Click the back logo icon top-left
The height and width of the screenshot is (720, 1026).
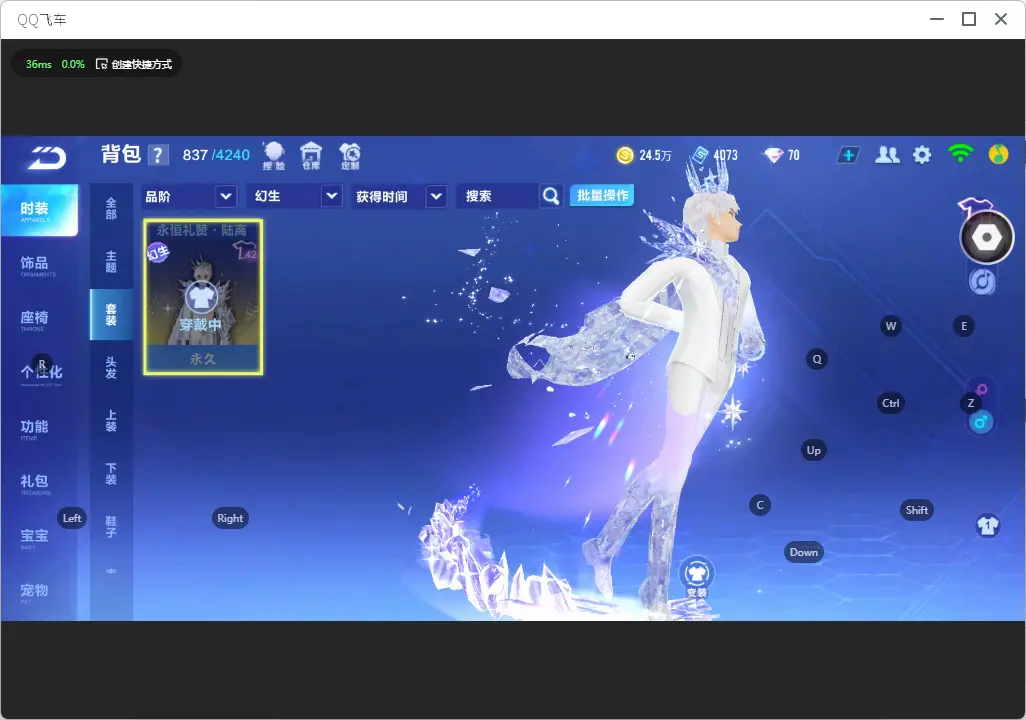point(47,157)
